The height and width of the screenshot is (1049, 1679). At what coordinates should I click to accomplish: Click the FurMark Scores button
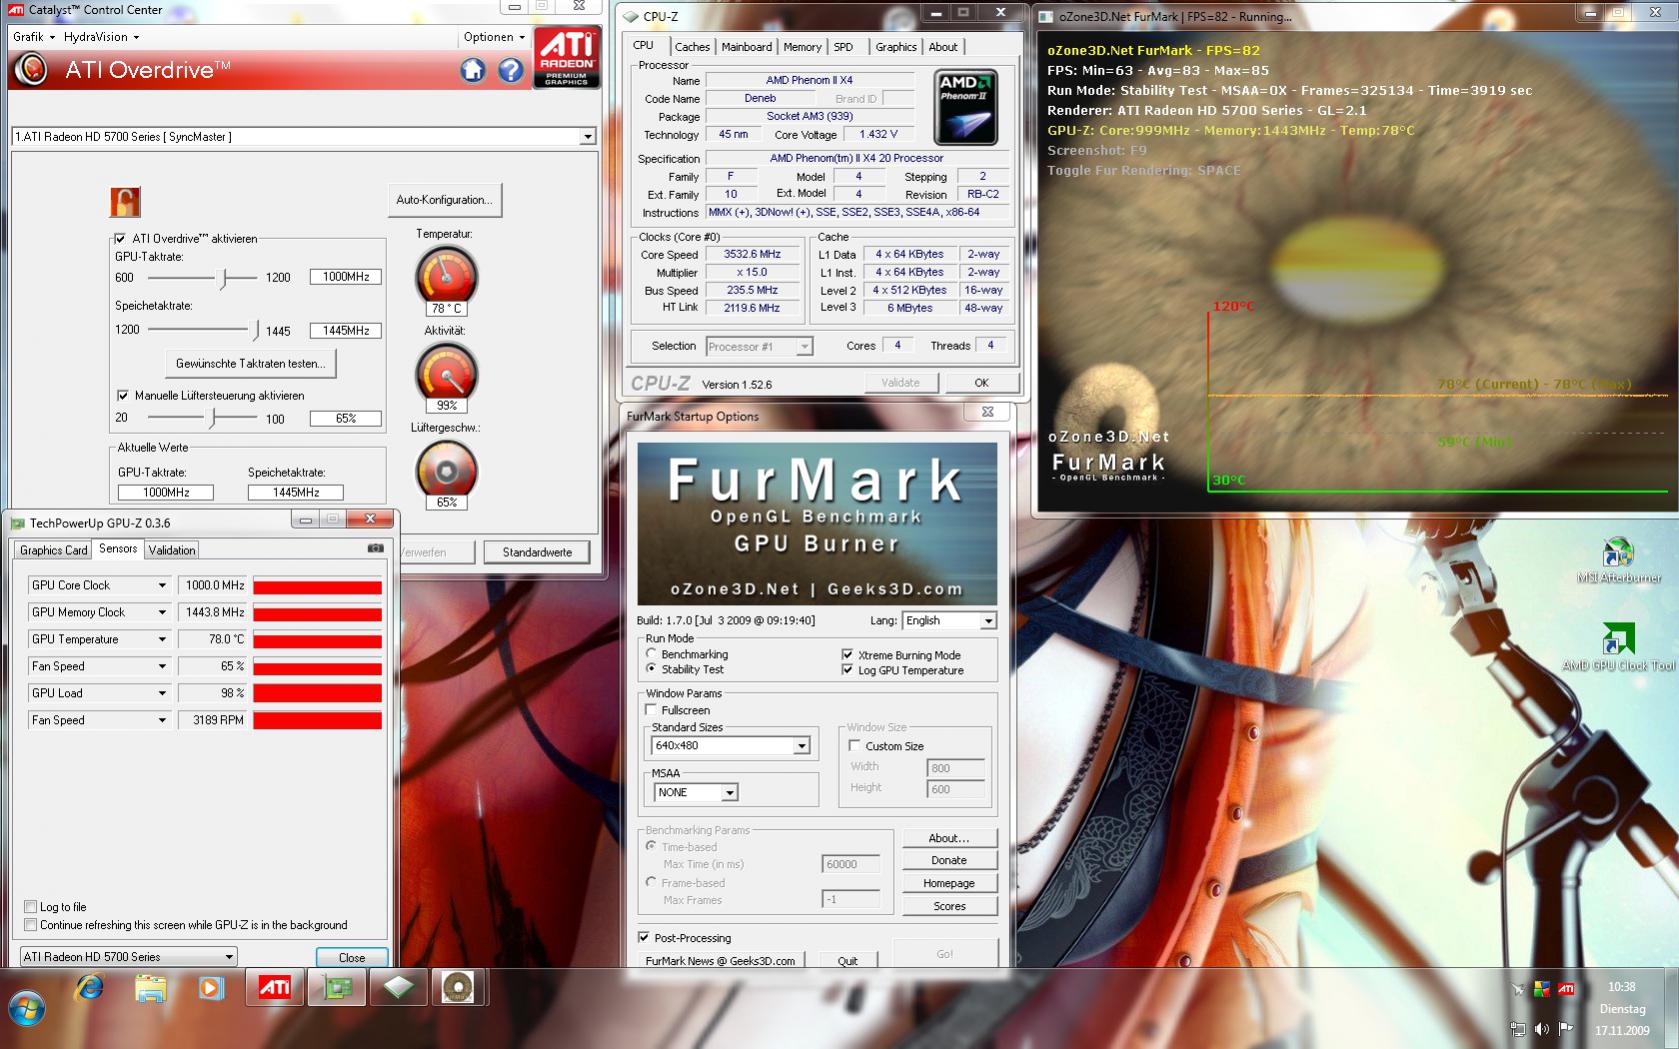[949, 906]
